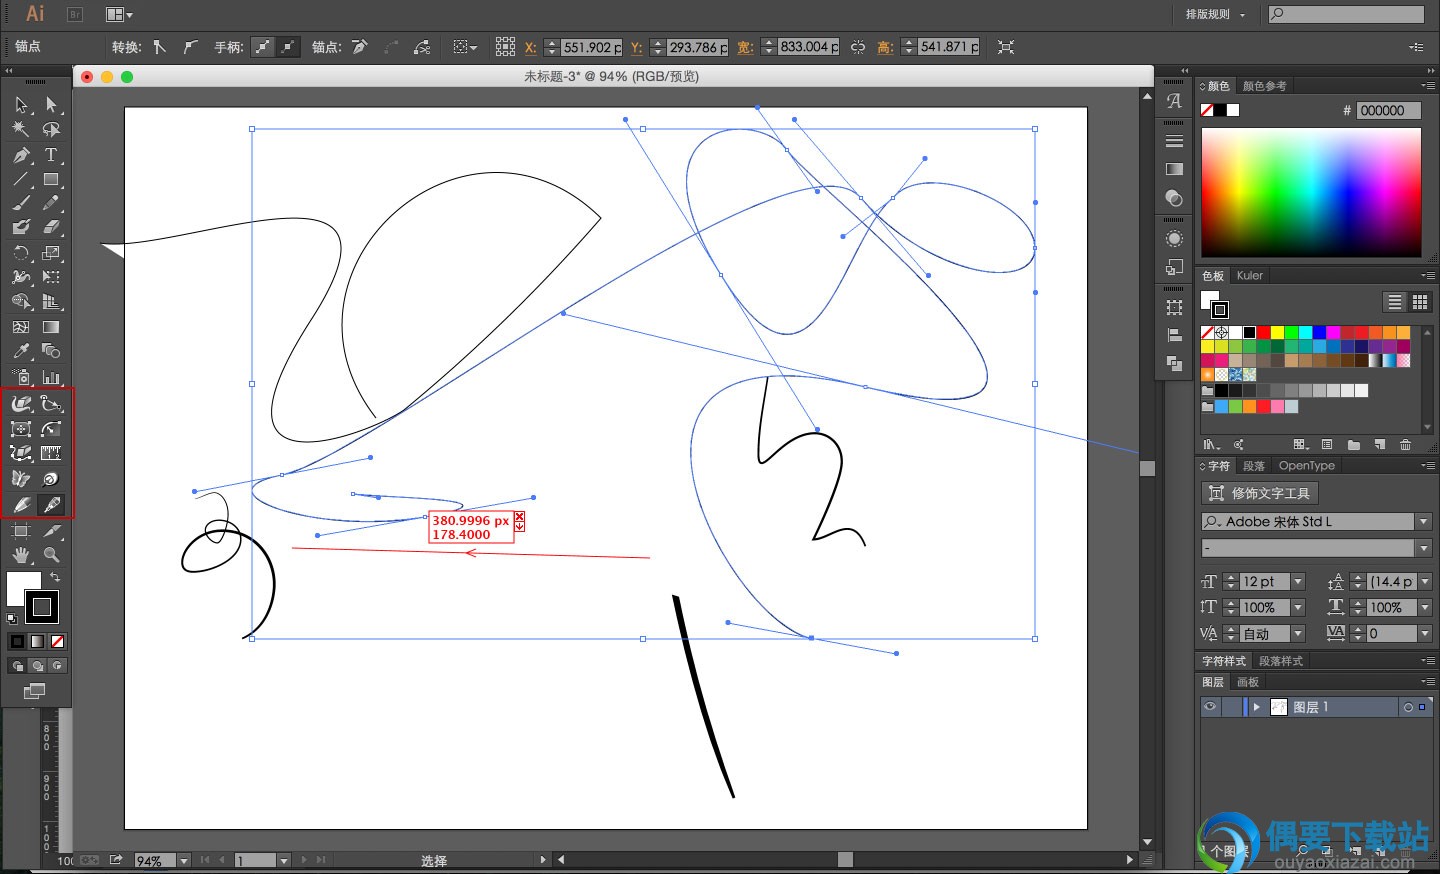Toggle visibility eye of 图层 1

click(1210, 707)
